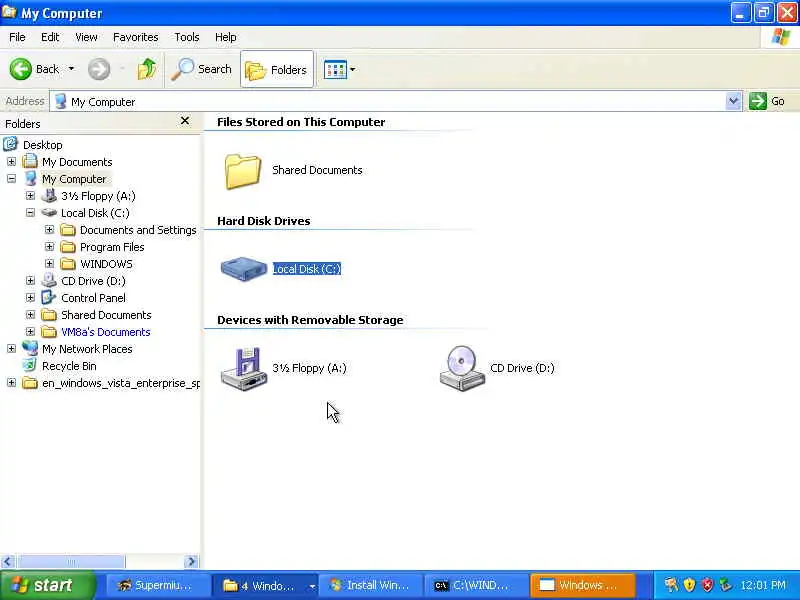Select Shared Documents folder in main pane
Image resolution: width=800 pixels, height=600 pixels.
[243, 171]
